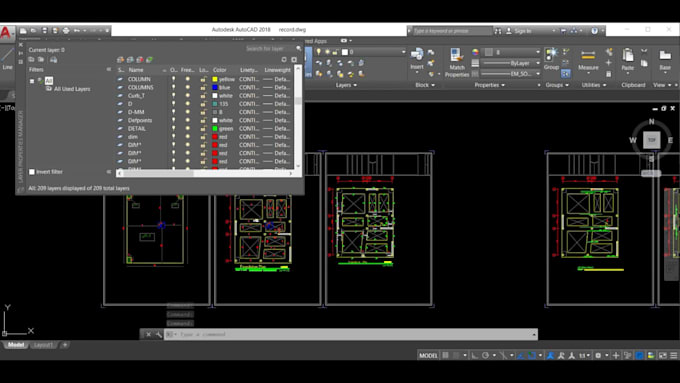Click the Refresh icon in layer manager

(284, 59)
